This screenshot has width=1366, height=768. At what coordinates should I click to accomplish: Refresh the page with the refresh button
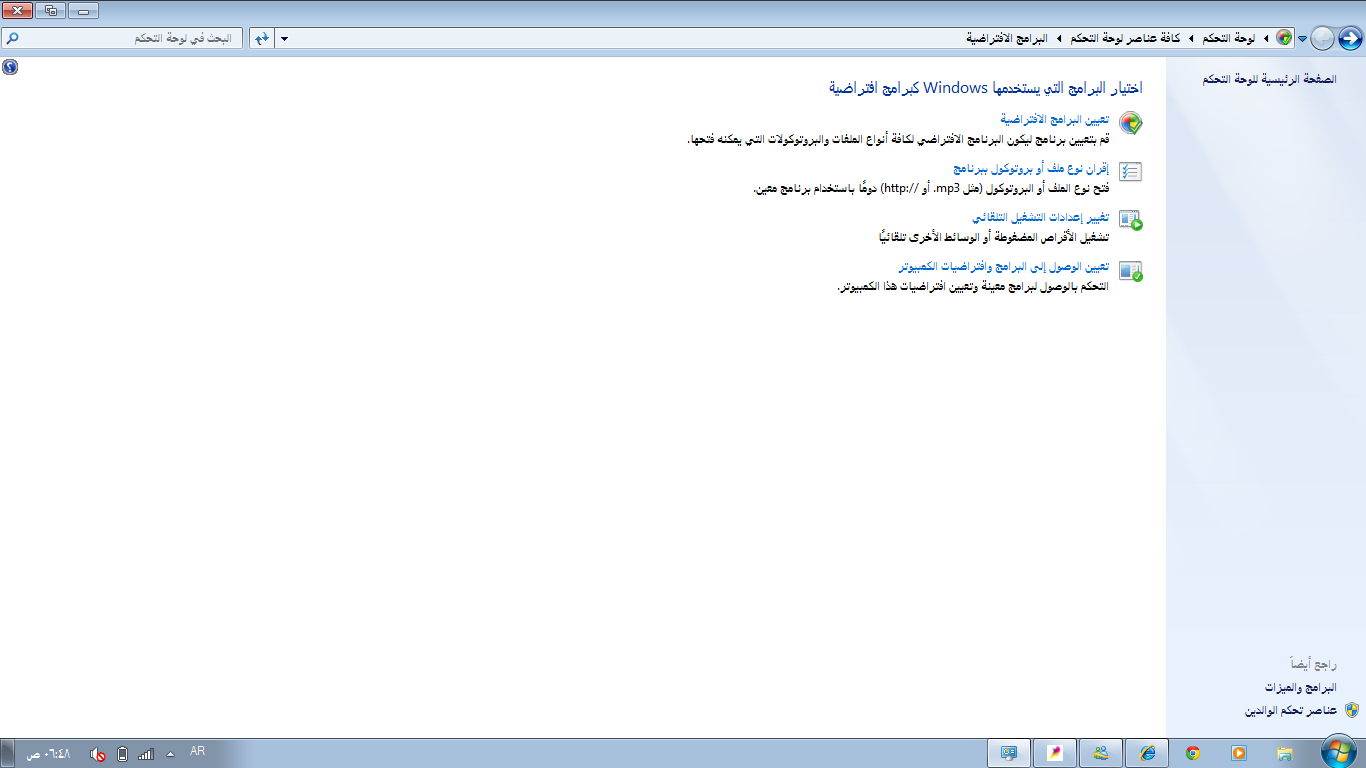click(261, 38)
